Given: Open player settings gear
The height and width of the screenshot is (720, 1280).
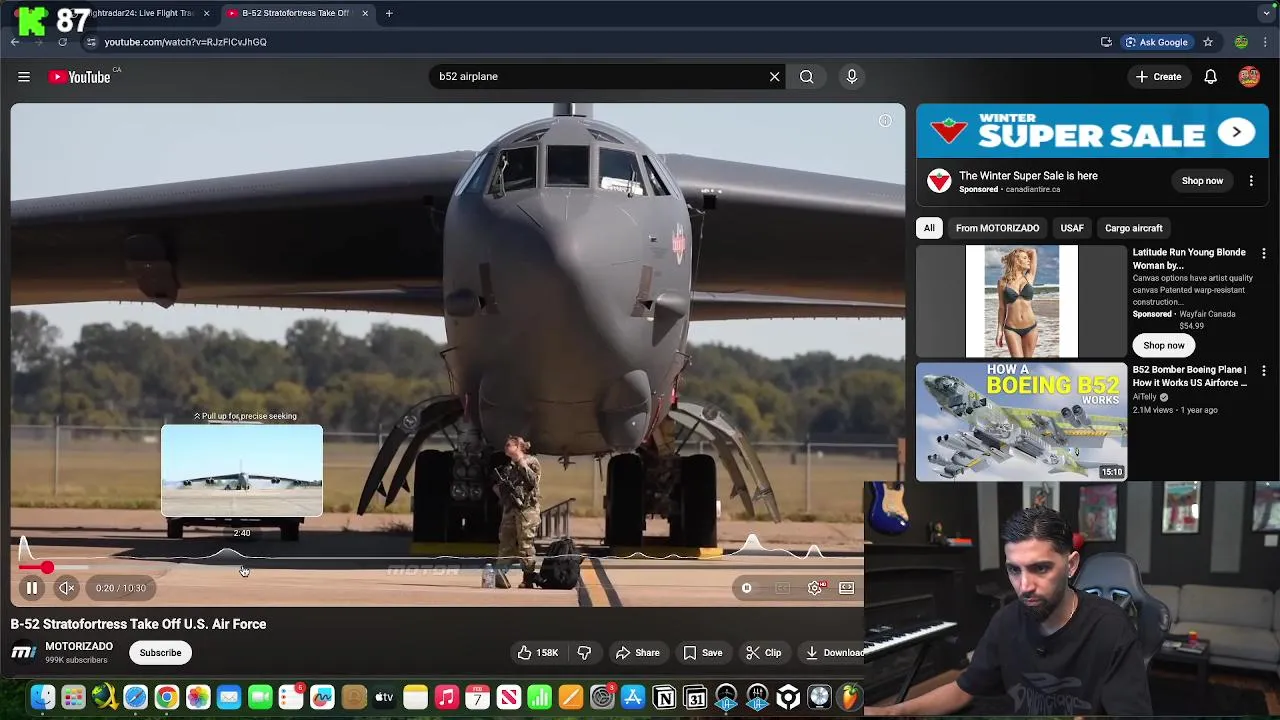Looking at the screenshot, I should click(x=815, y=588).
